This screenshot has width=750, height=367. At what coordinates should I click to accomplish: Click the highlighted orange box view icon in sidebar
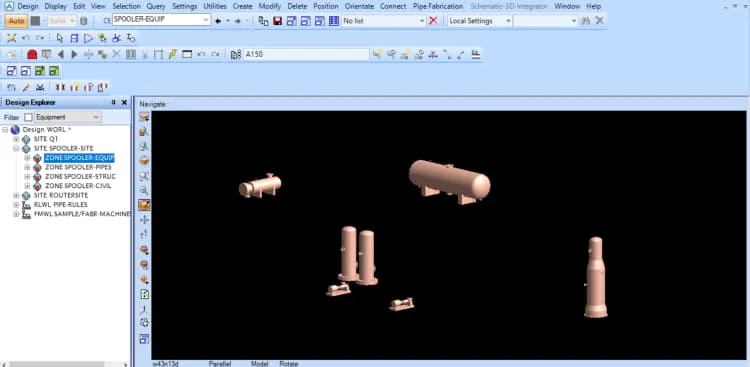pyautogui.click(x=144, y=205)
